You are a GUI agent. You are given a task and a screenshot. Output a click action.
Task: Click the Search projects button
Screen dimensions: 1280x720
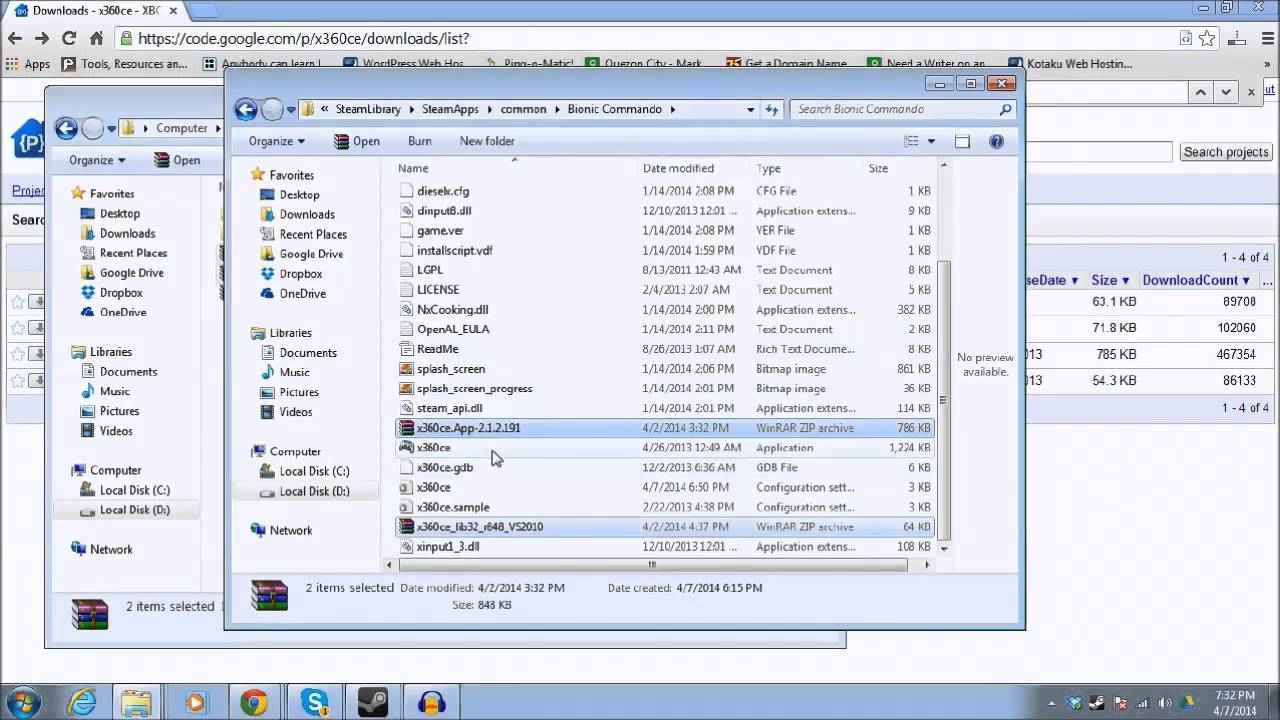(x=1226, y=152)
